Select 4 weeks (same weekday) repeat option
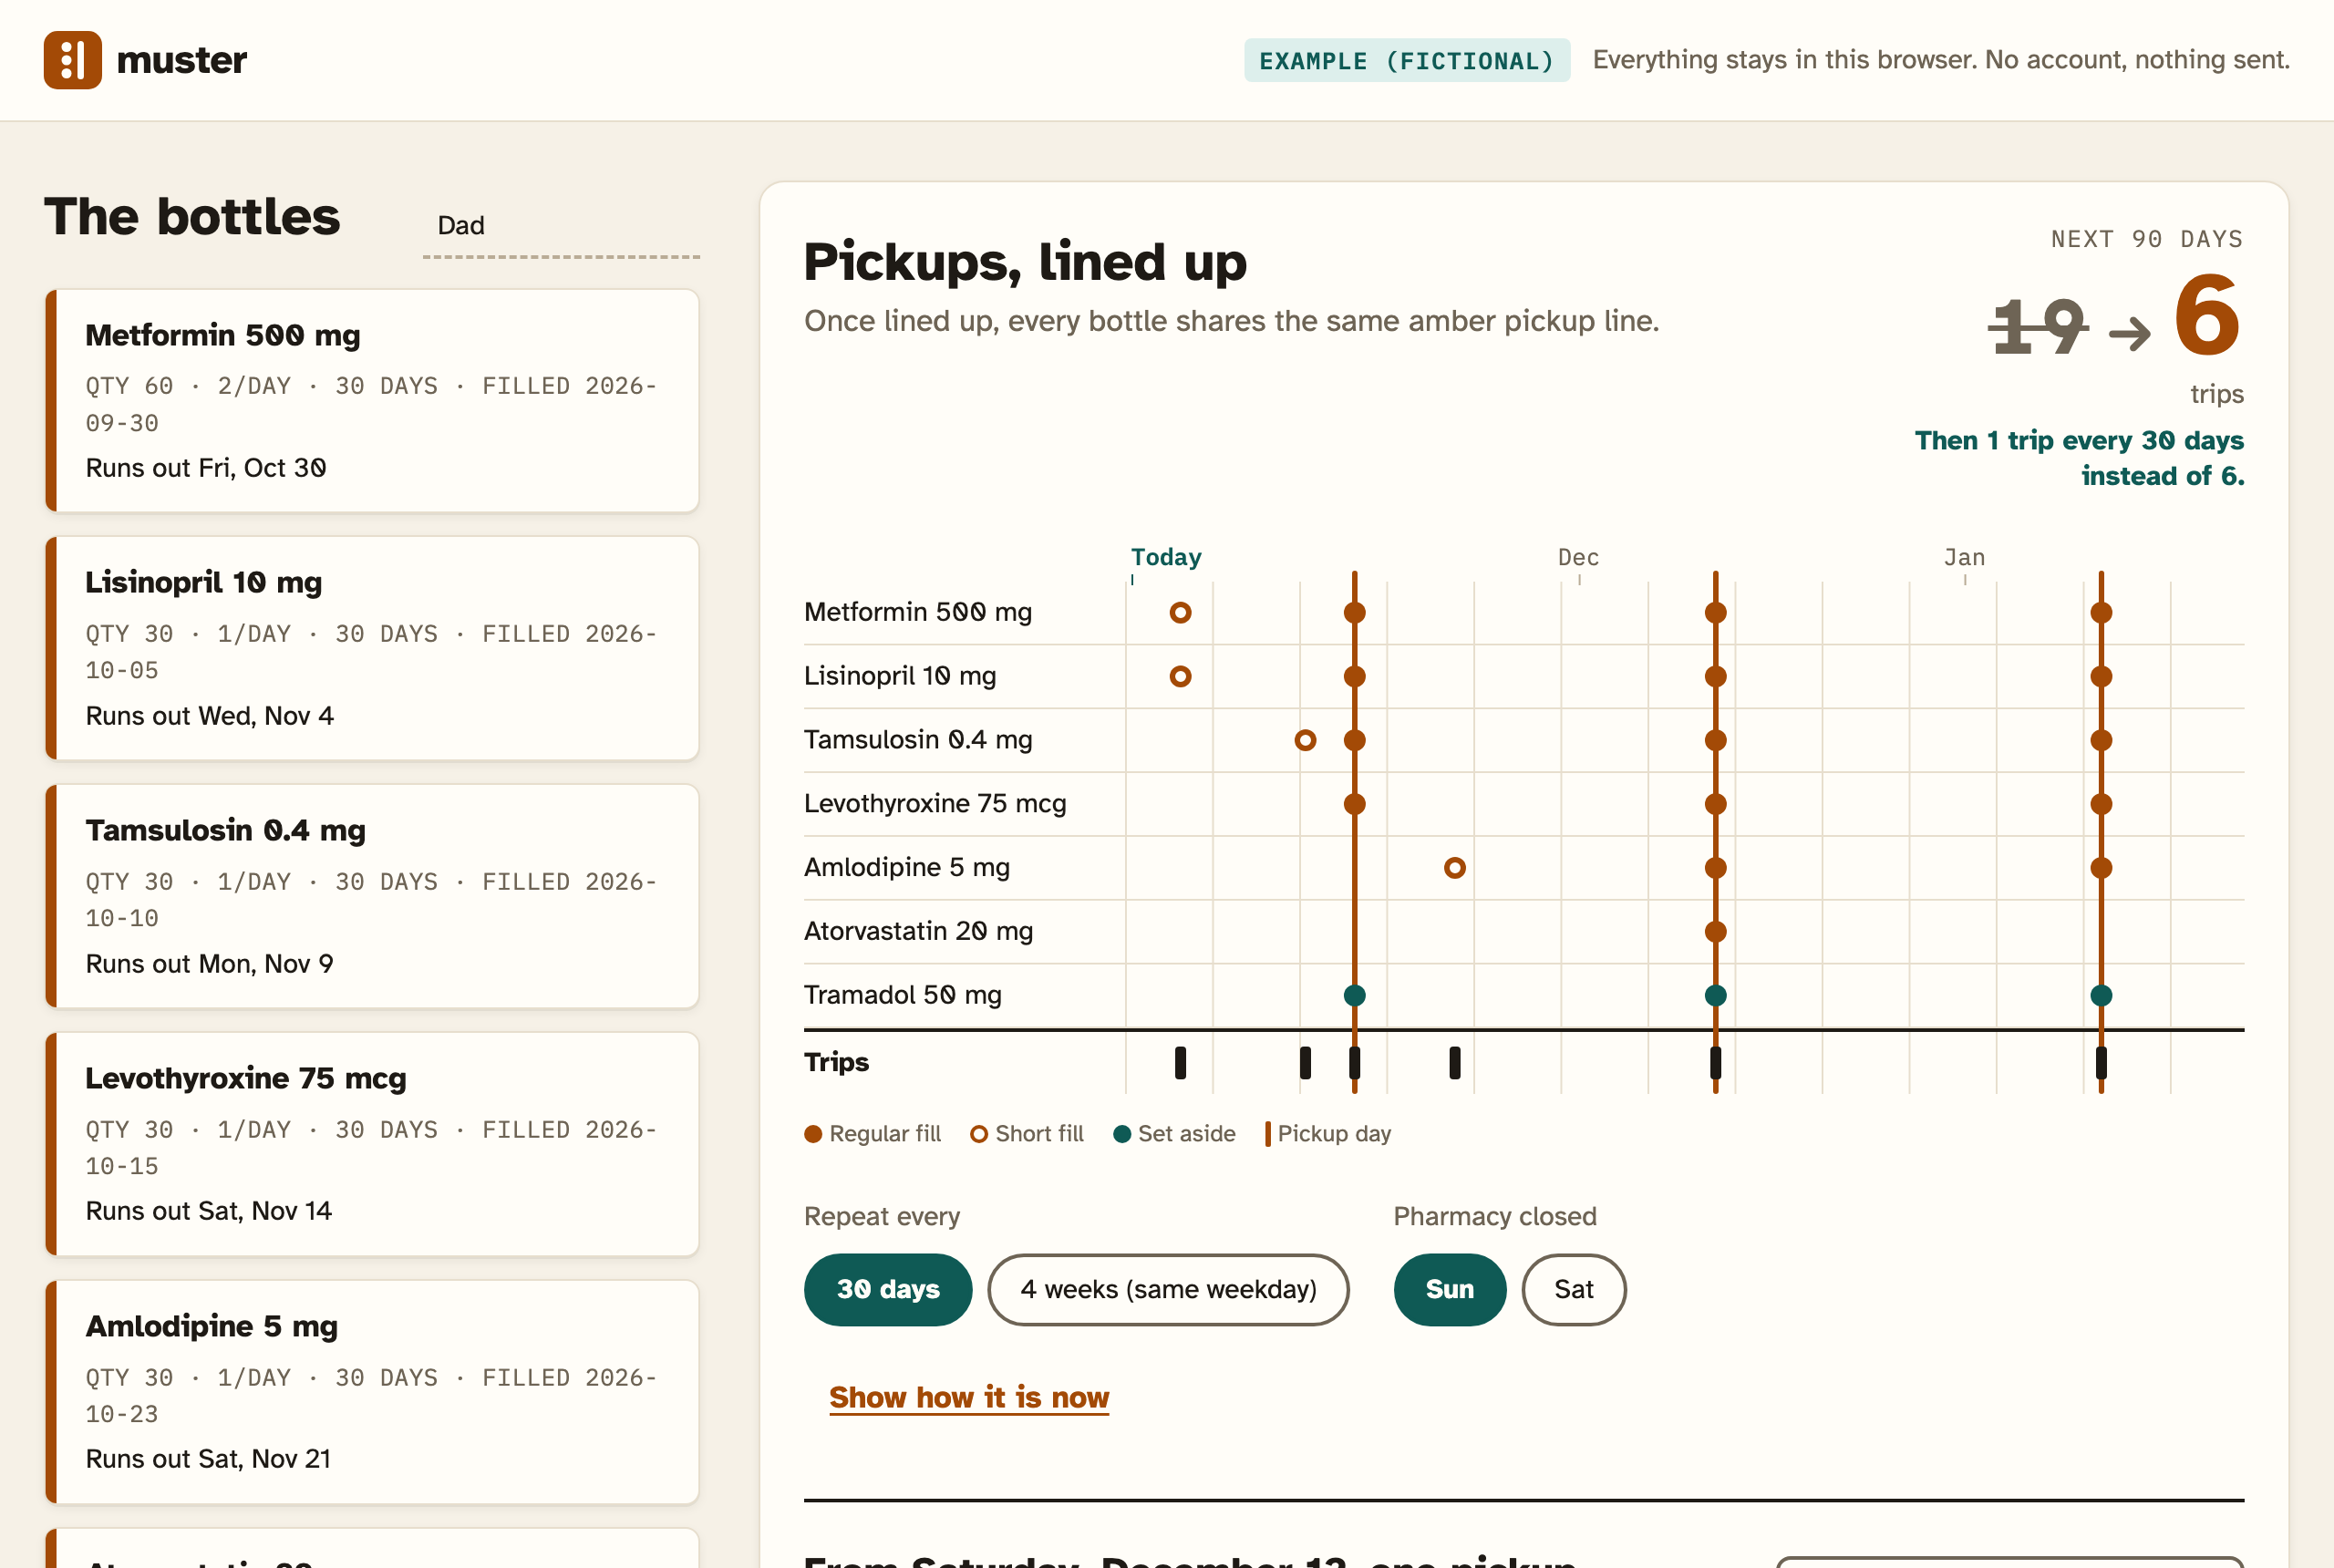 click(x=1168, y=1289)
